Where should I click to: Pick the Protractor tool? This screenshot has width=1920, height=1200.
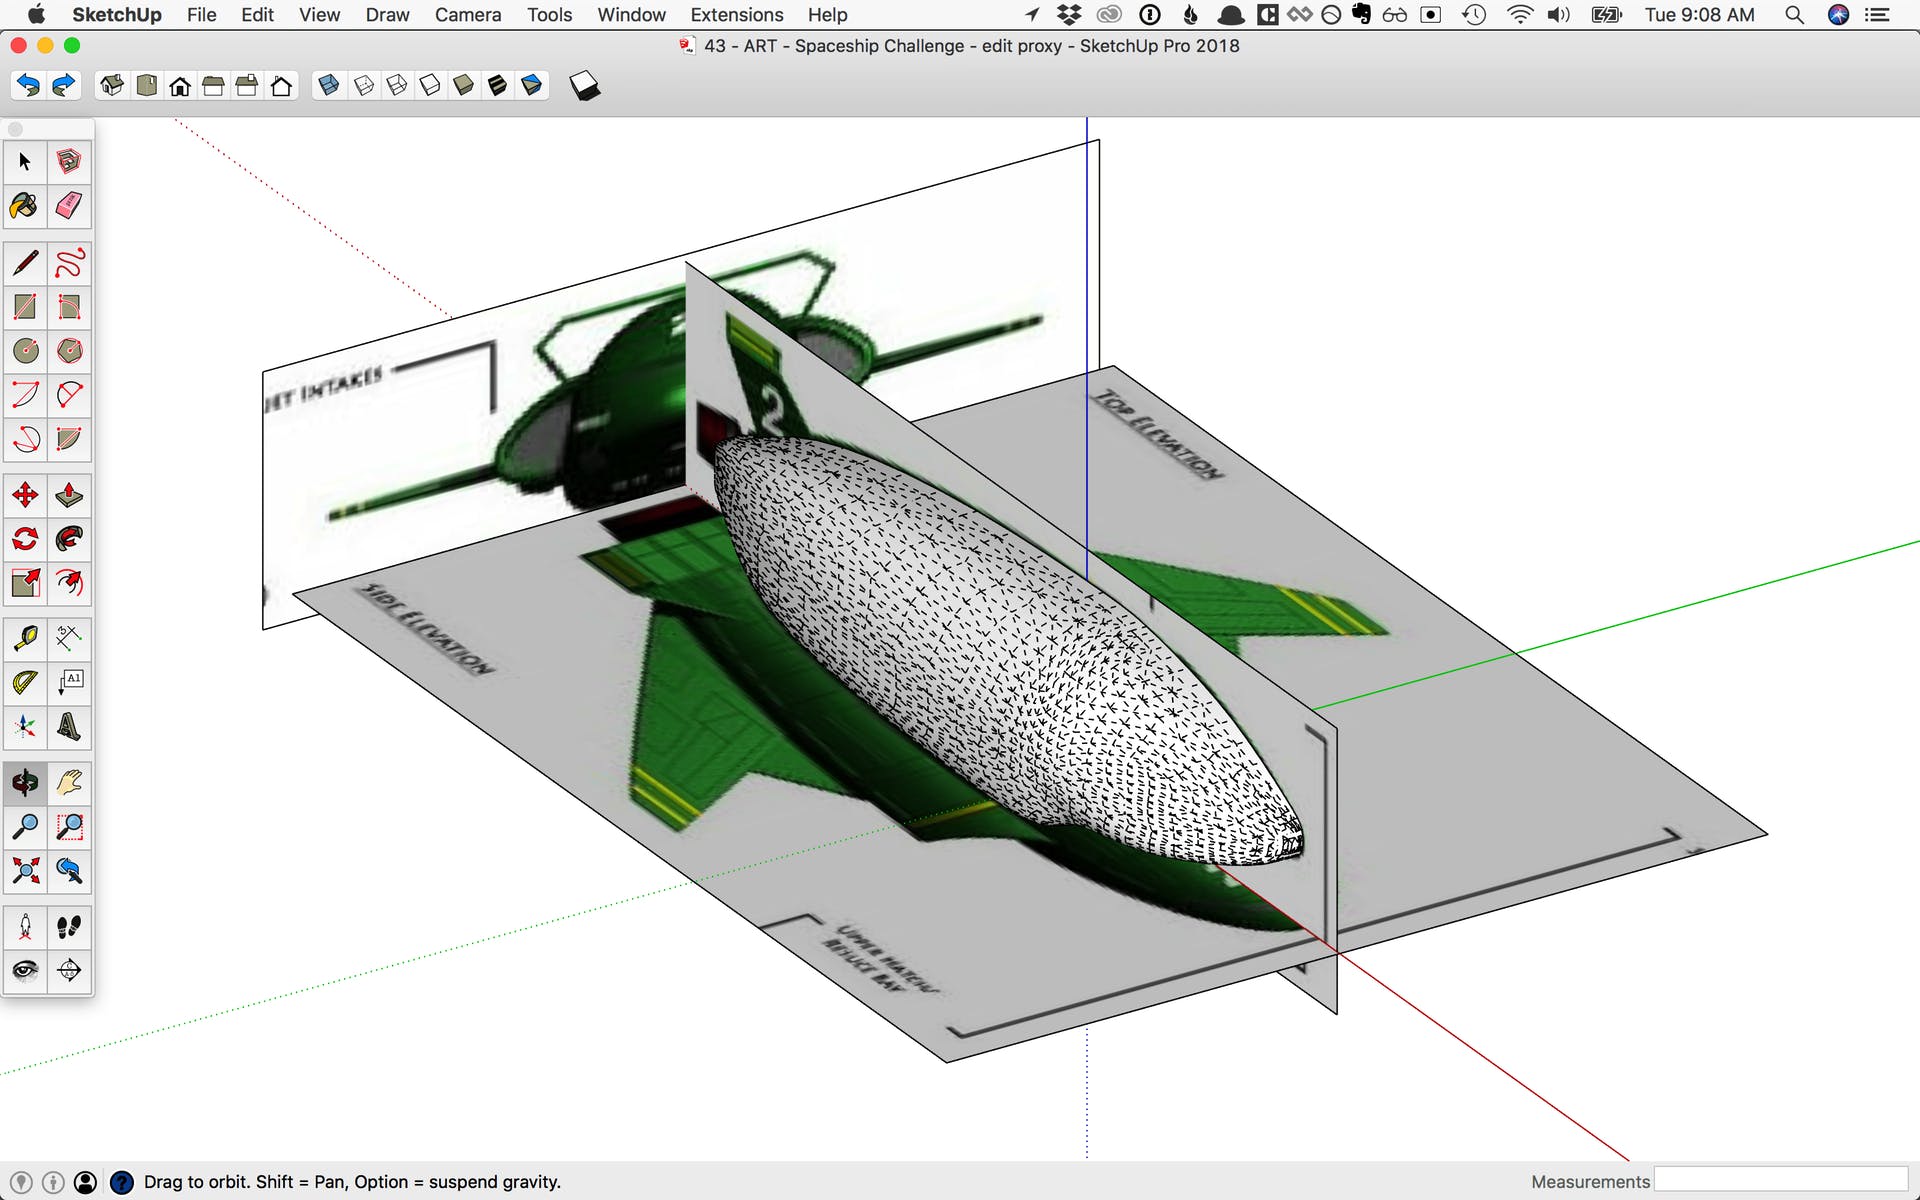(x=25, y=682)
